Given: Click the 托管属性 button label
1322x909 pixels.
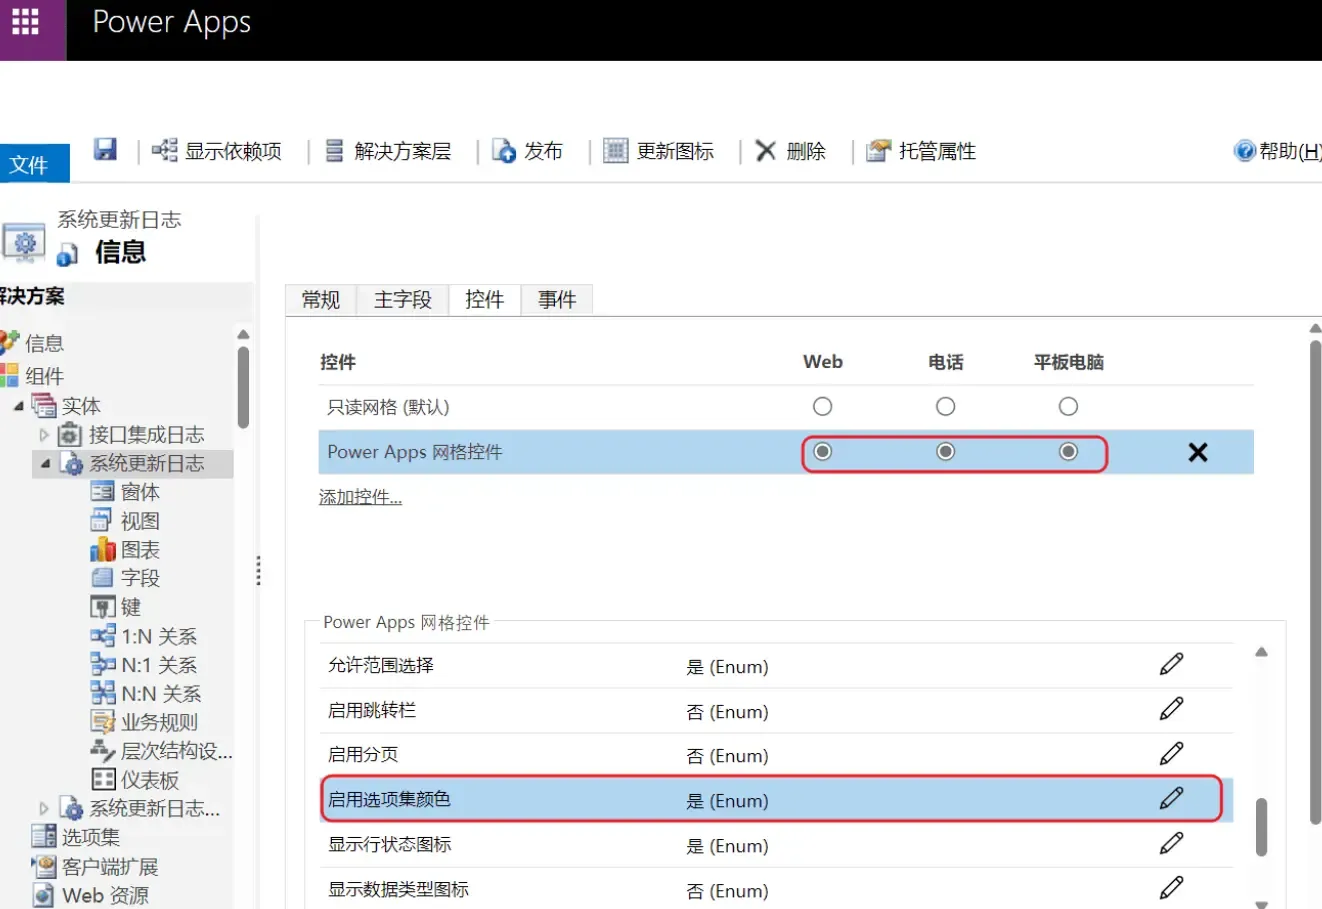Looking at the screenshot, I should [937, 151].
